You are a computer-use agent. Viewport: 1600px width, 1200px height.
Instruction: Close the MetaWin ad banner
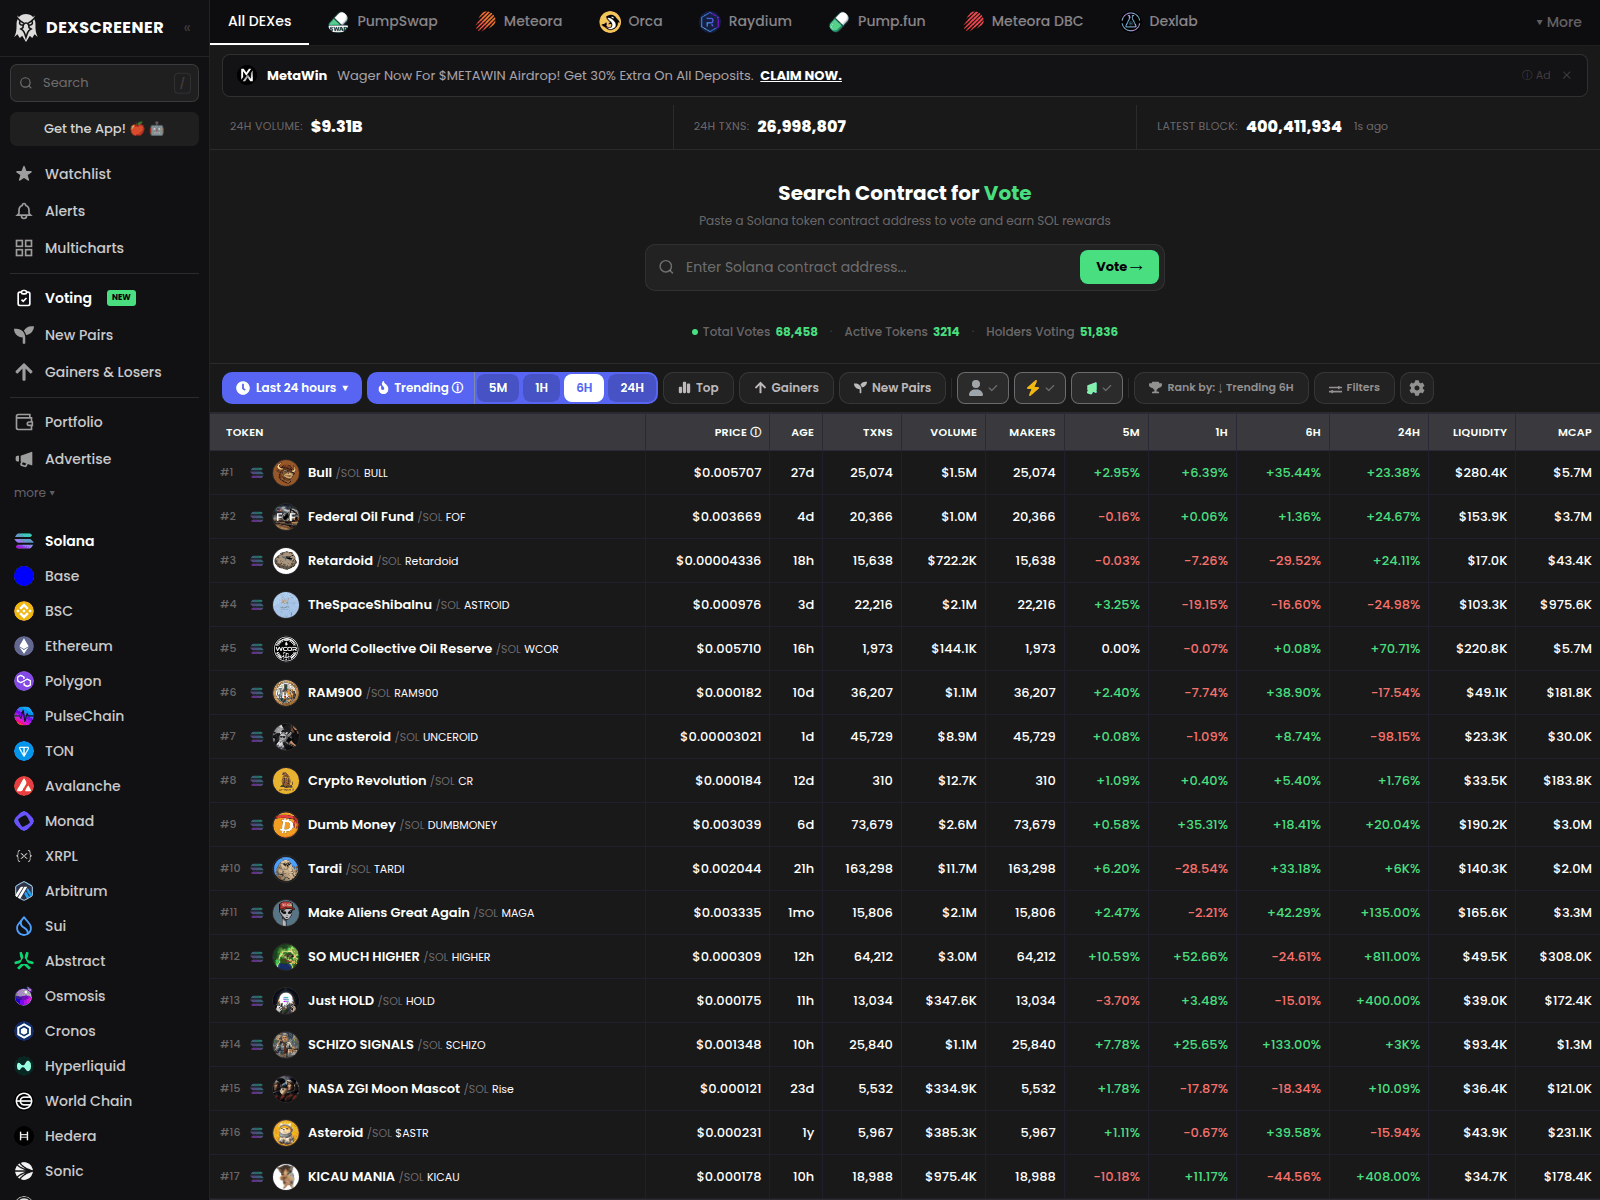1566,76
